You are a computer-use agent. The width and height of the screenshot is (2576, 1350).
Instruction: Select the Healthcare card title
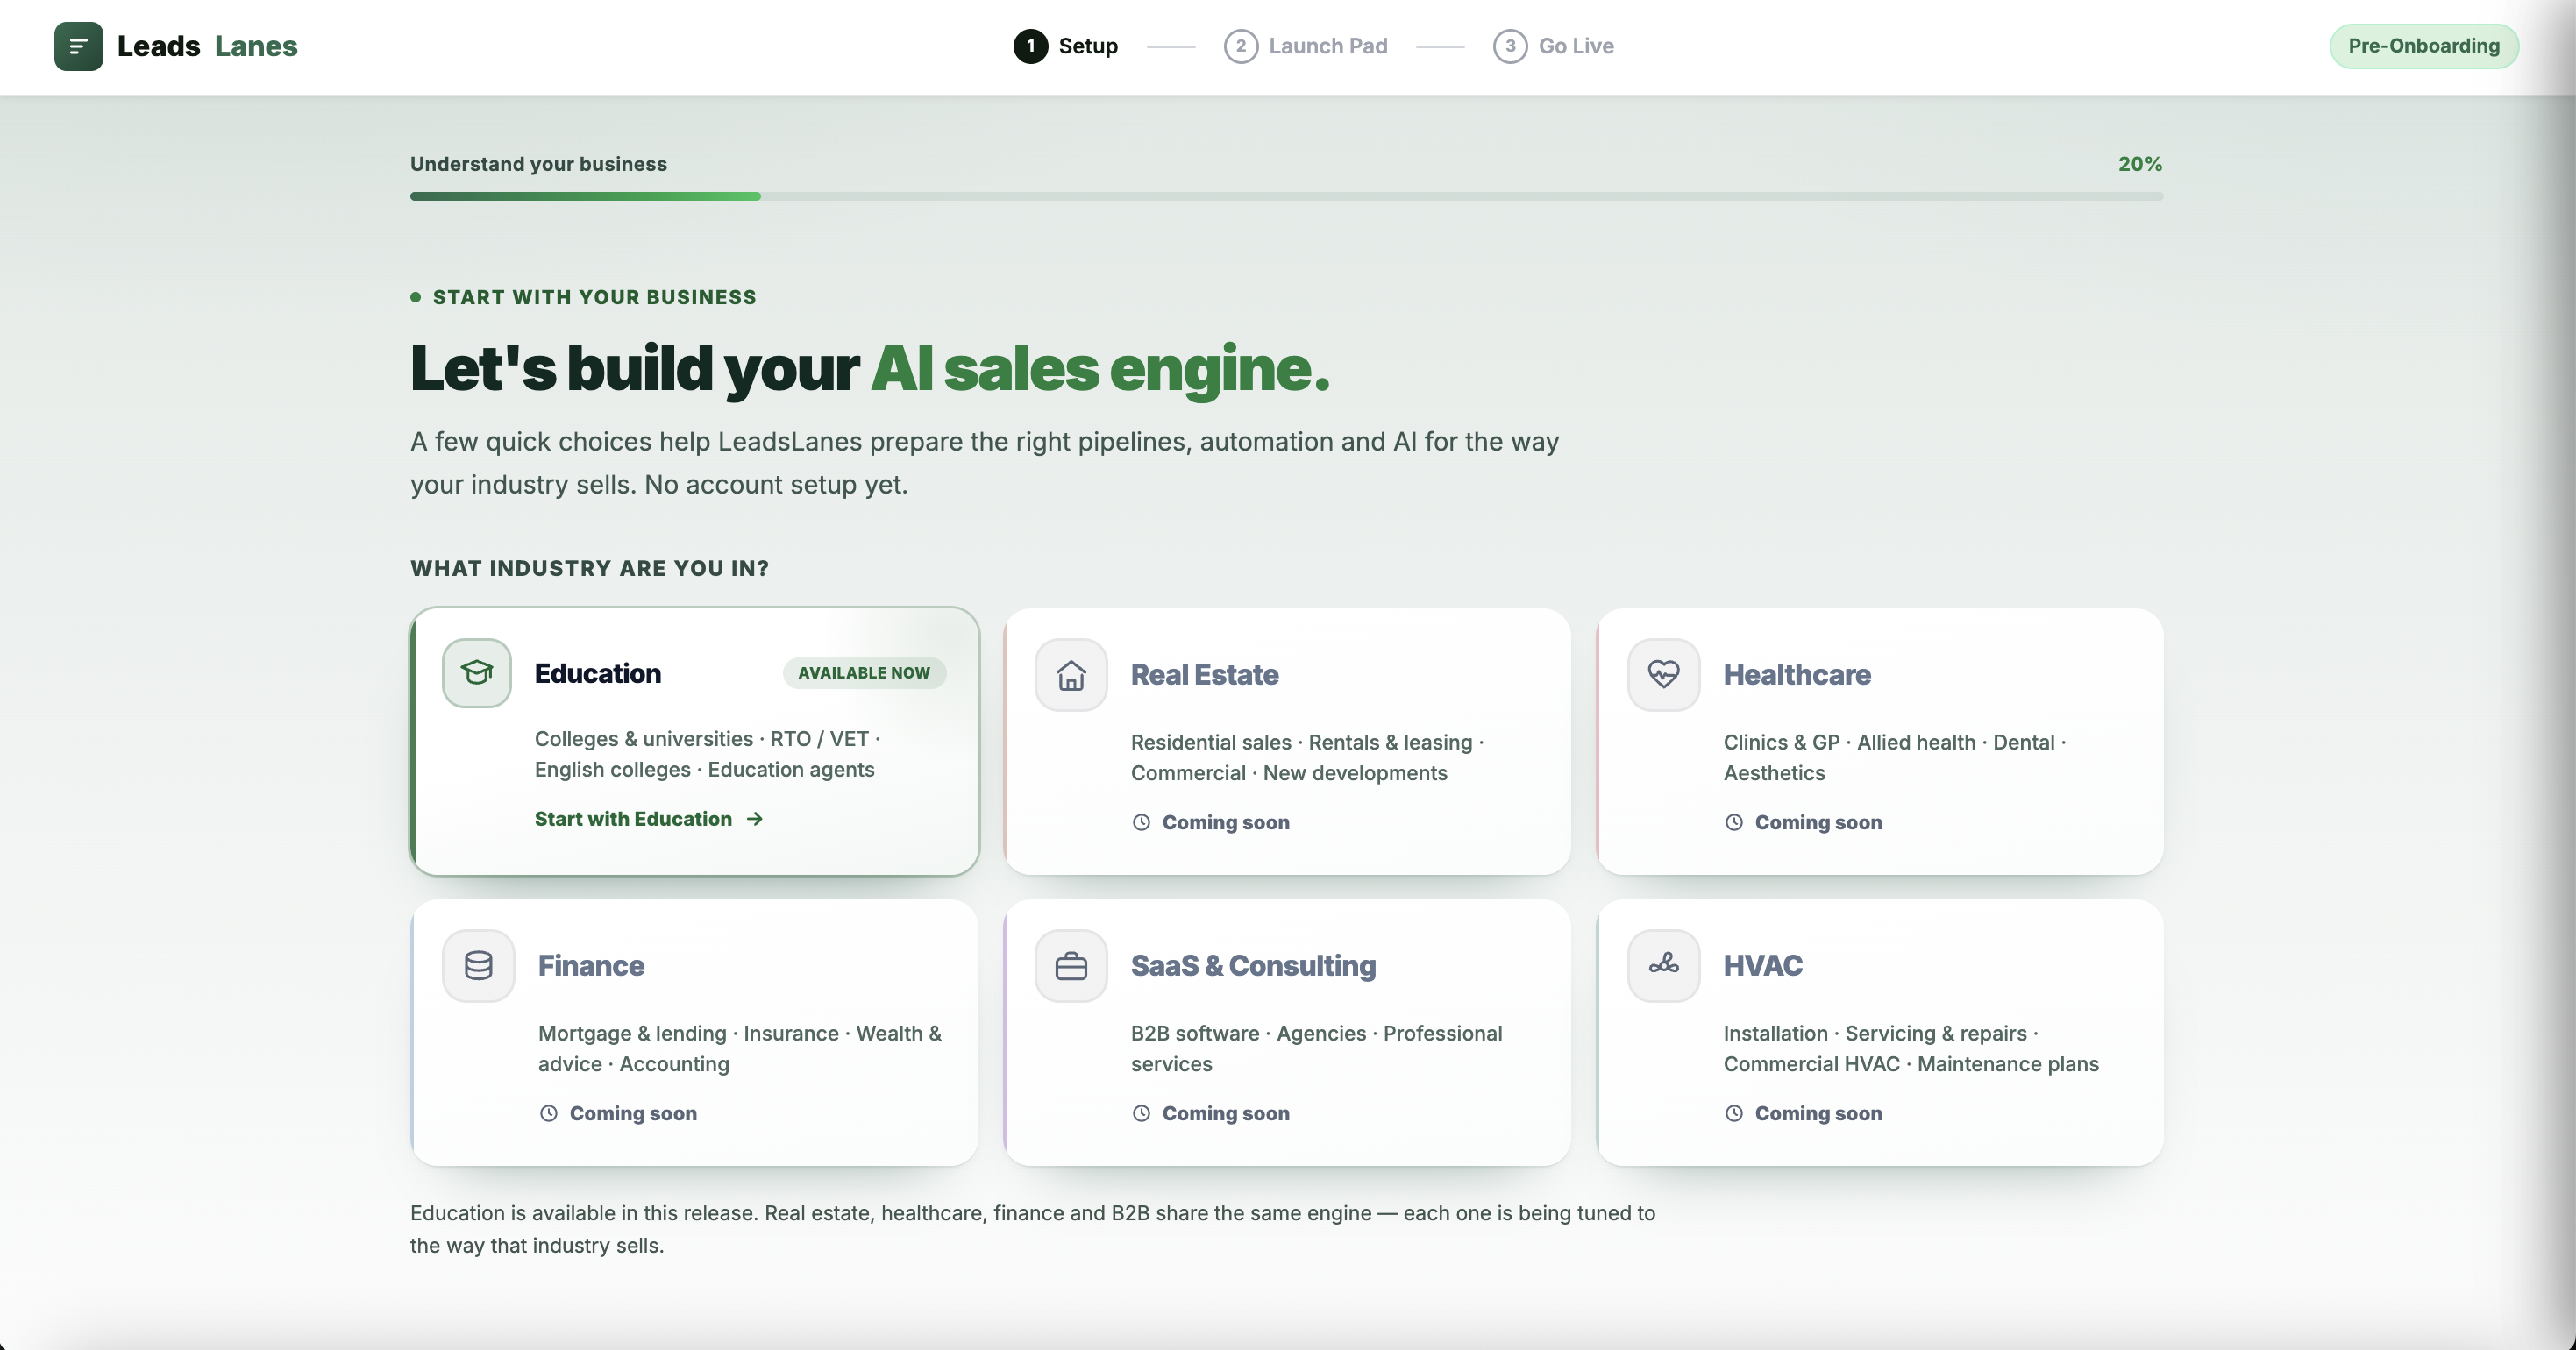coord(1797,675)
